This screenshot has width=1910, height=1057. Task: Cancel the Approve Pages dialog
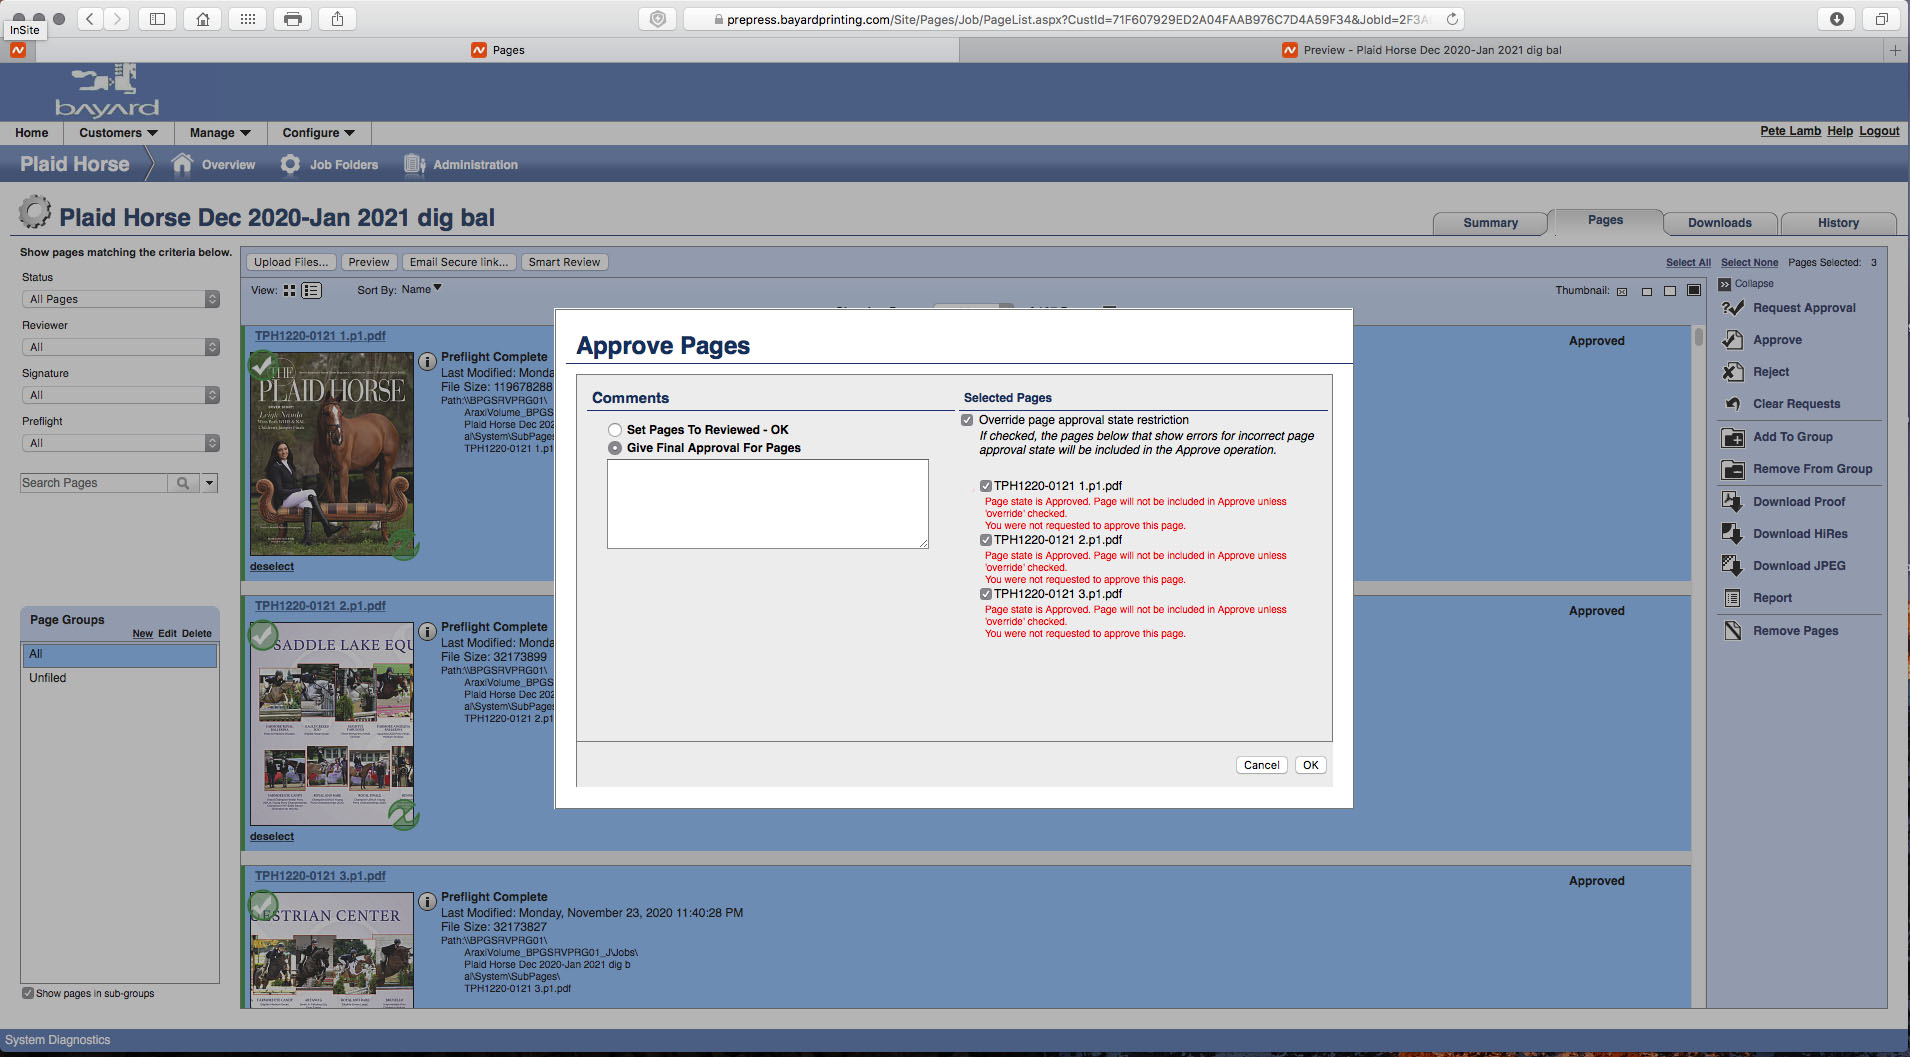click(x=1261, y=765)
